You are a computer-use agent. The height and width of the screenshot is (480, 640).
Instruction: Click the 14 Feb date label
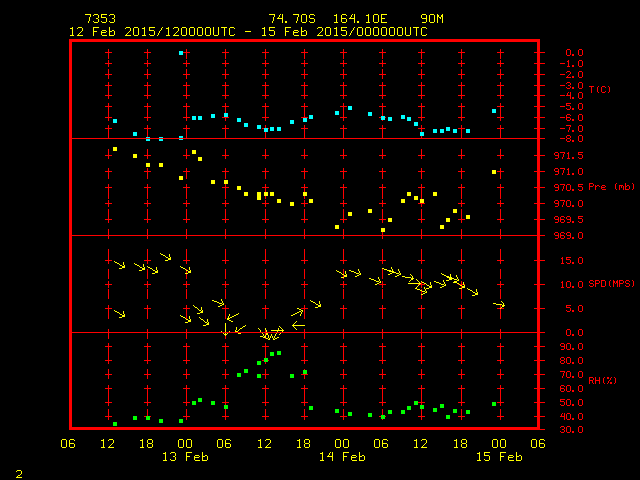(342, 457)
